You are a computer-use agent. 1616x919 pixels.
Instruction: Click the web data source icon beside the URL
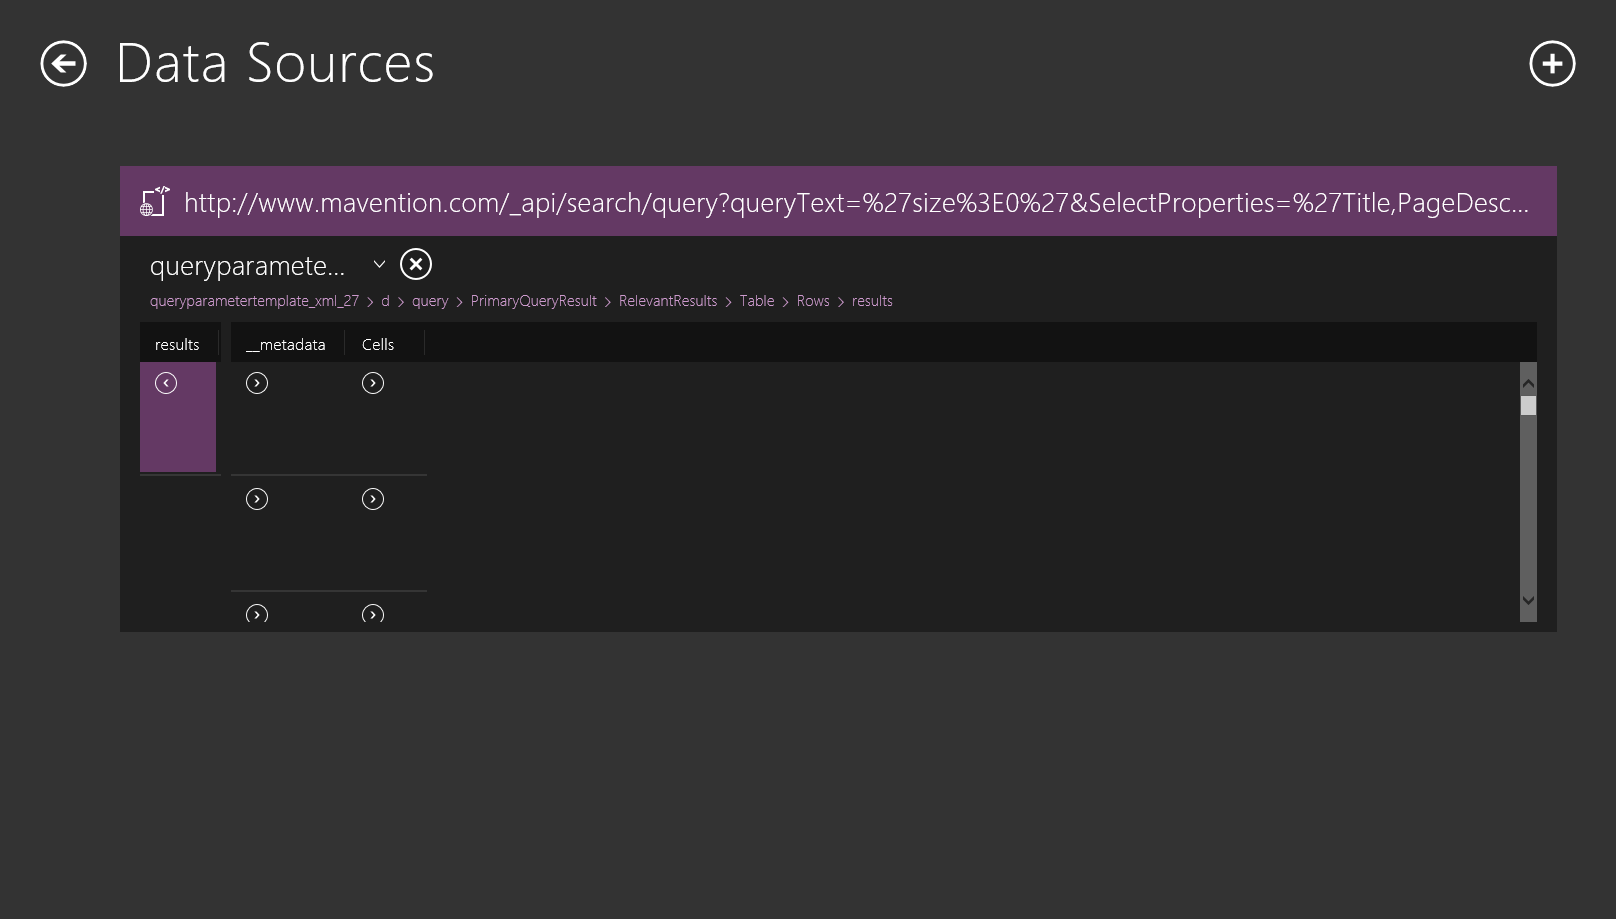tap(154, 202)
